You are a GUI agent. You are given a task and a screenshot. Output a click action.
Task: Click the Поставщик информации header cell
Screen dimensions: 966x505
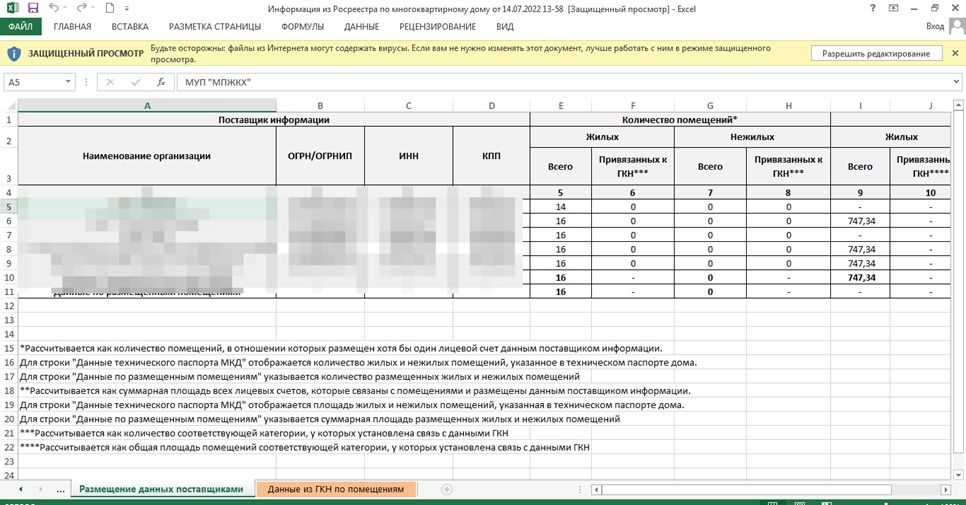pyautogui.click(x=274, y=119)
